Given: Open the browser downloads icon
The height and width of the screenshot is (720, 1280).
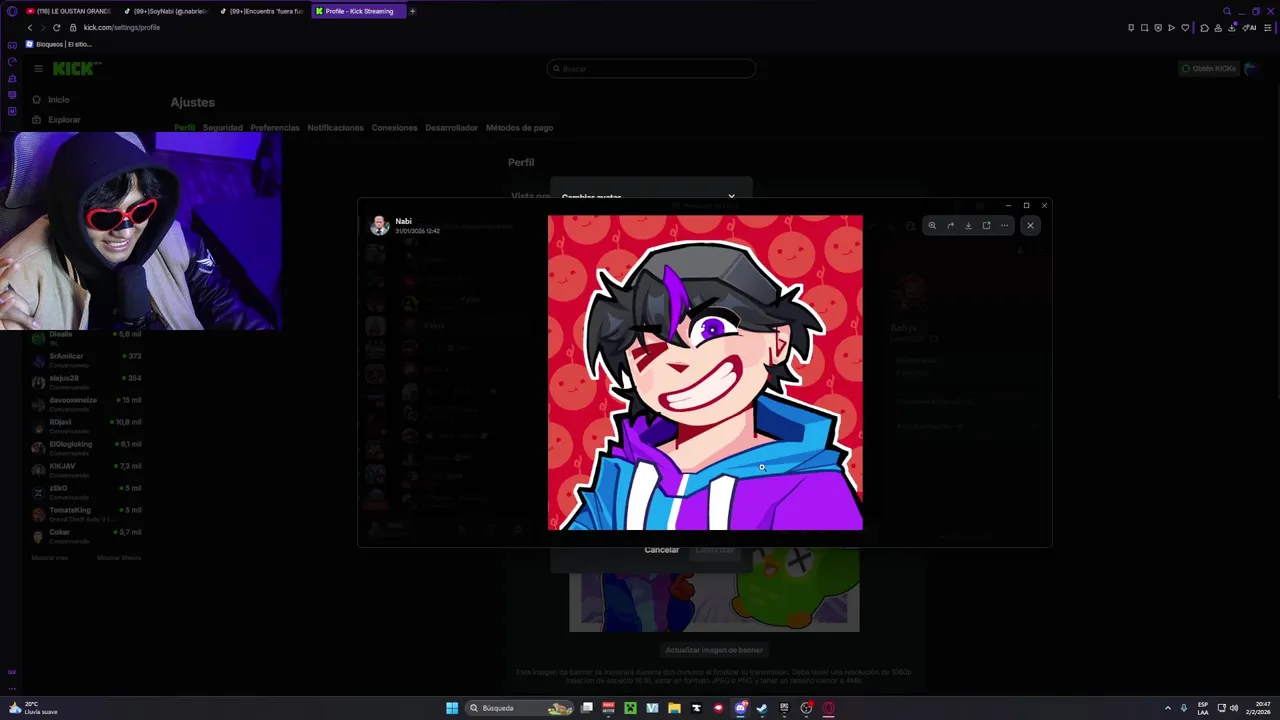Looking at the screenshot, I should tap(1231, 27).
